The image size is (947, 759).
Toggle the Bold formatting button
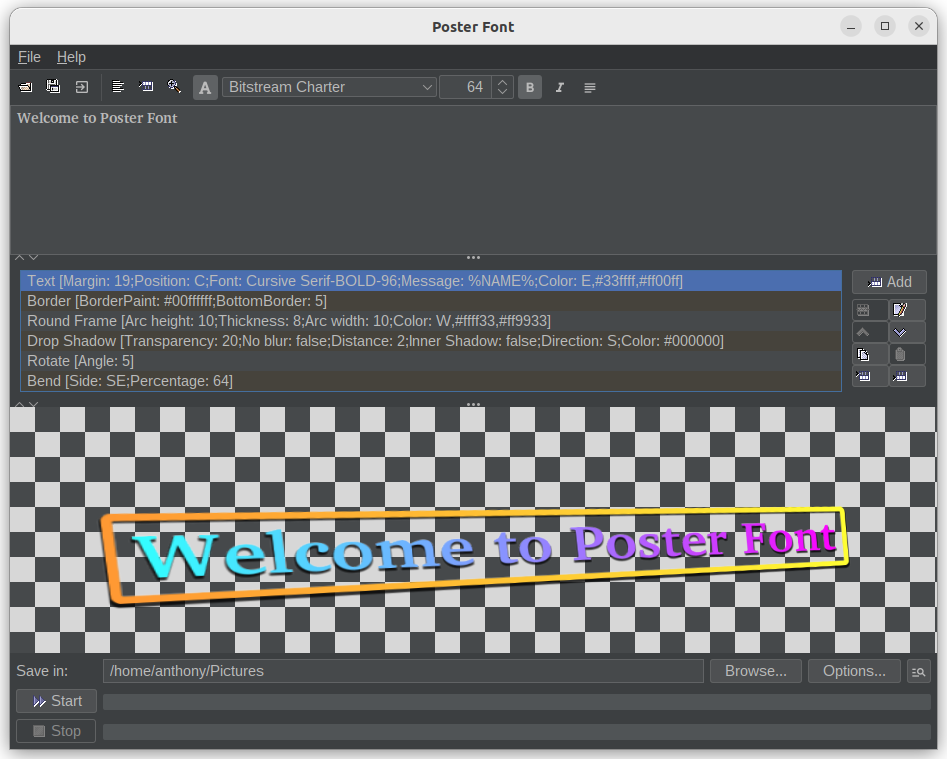(x=530, y=87)
